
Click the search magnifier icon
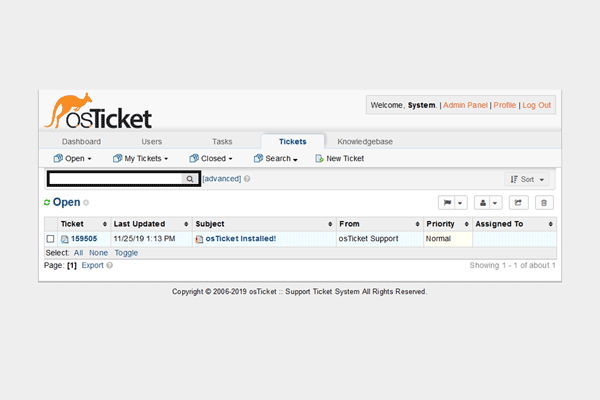click(188, 179)
